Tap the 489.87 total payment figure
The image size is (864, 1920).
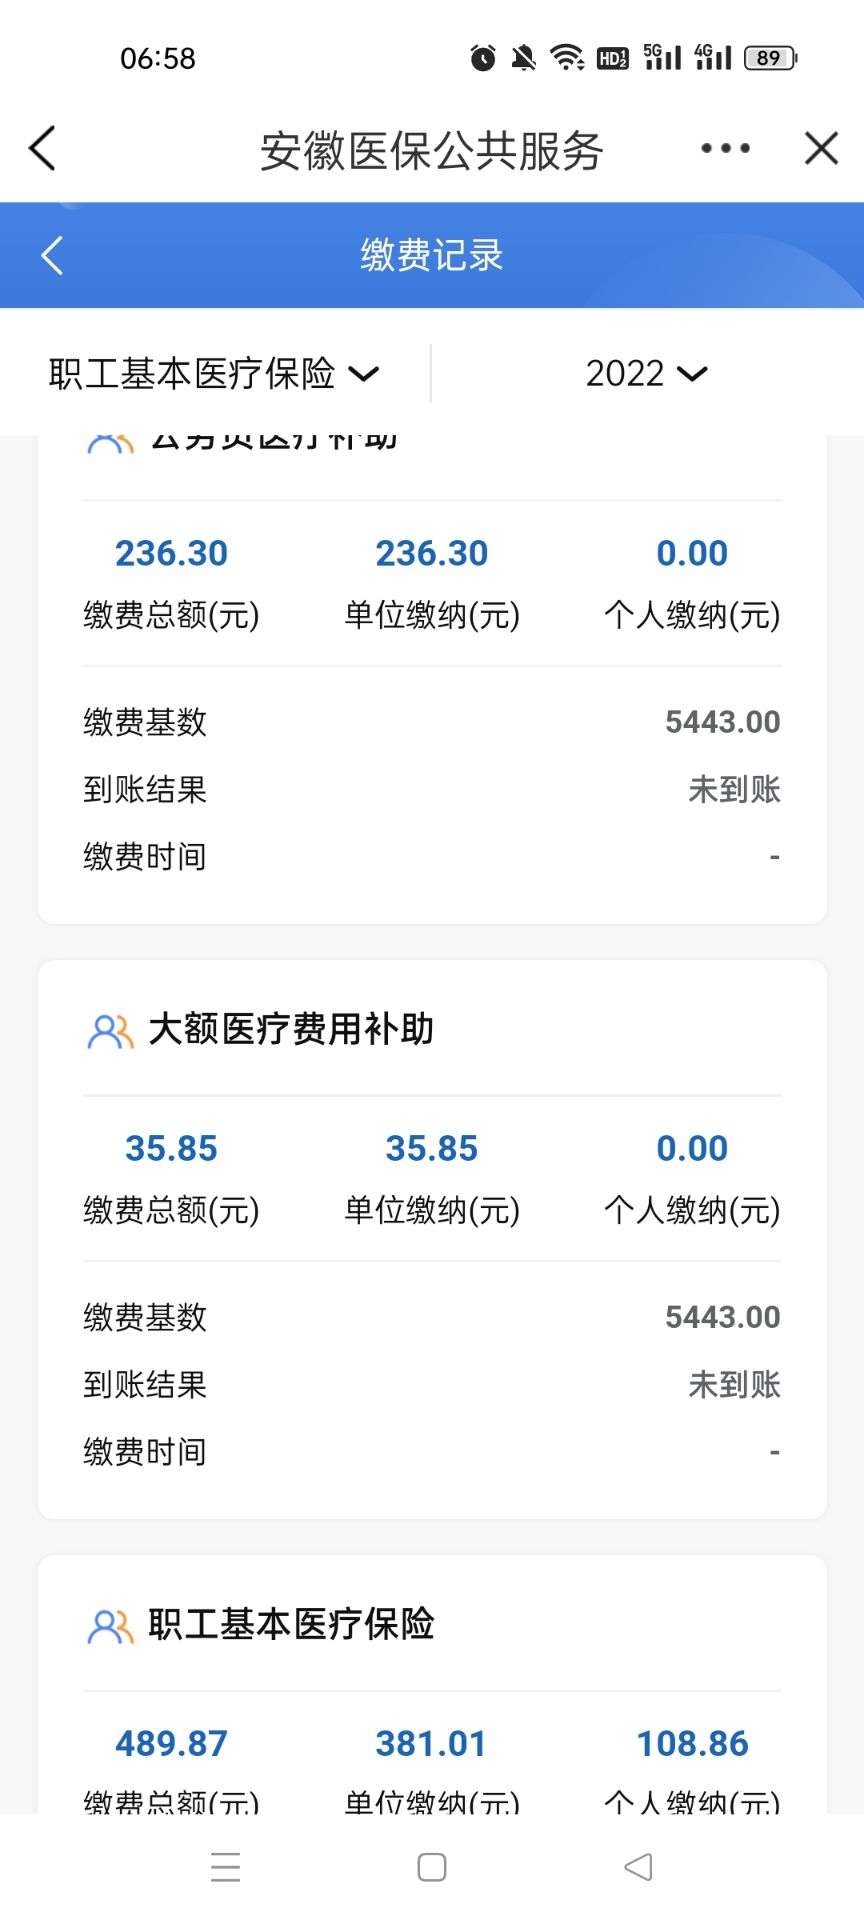[171, 1743]
